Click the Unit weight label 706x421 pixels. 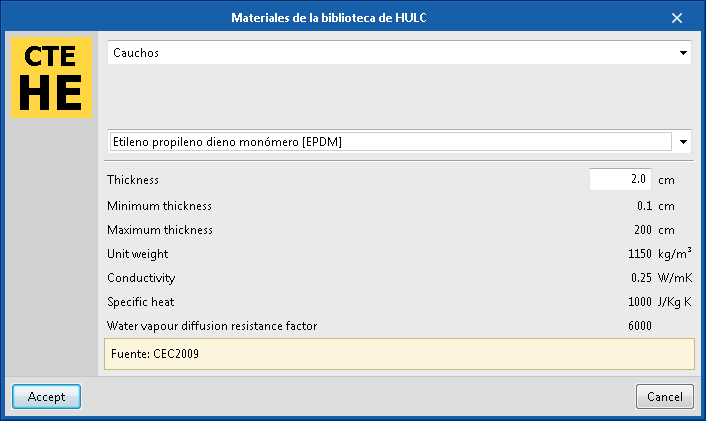click(138, 254)
